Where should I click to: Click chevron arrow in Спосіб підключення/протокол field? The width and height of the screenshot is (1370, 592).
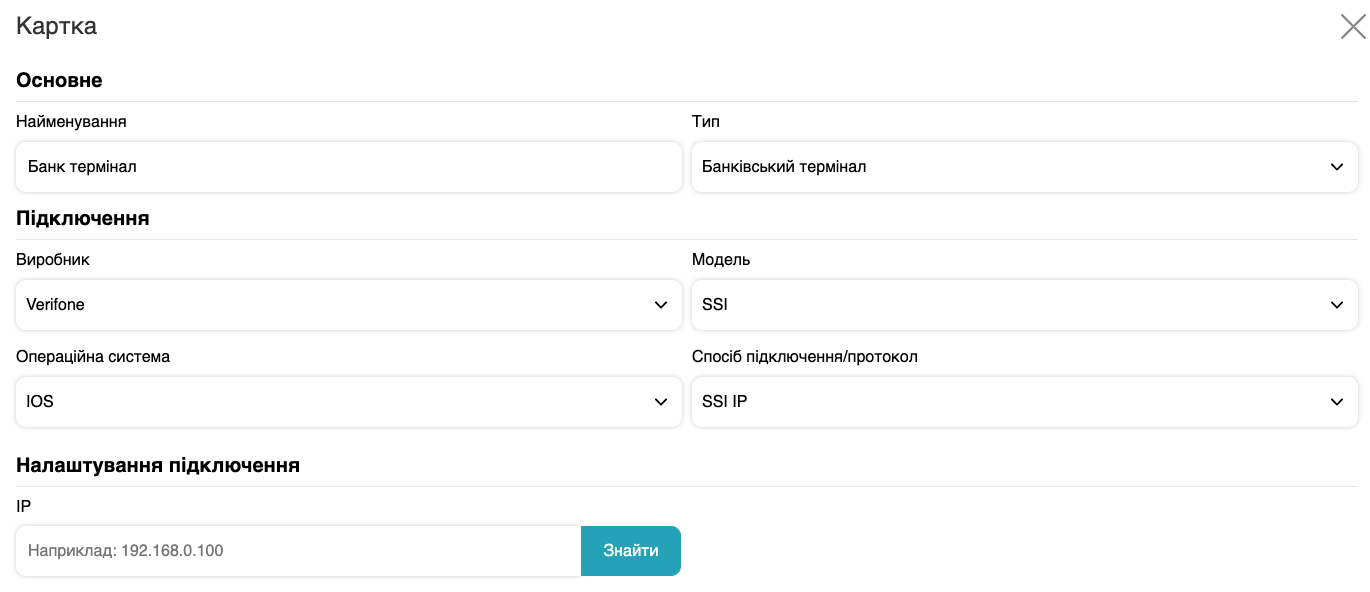tap(1337, 402)
